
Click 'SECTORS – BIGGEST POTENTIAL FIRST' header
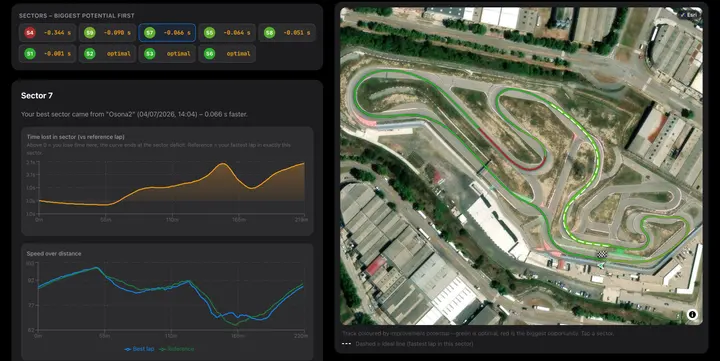click(x=76, y=16)
